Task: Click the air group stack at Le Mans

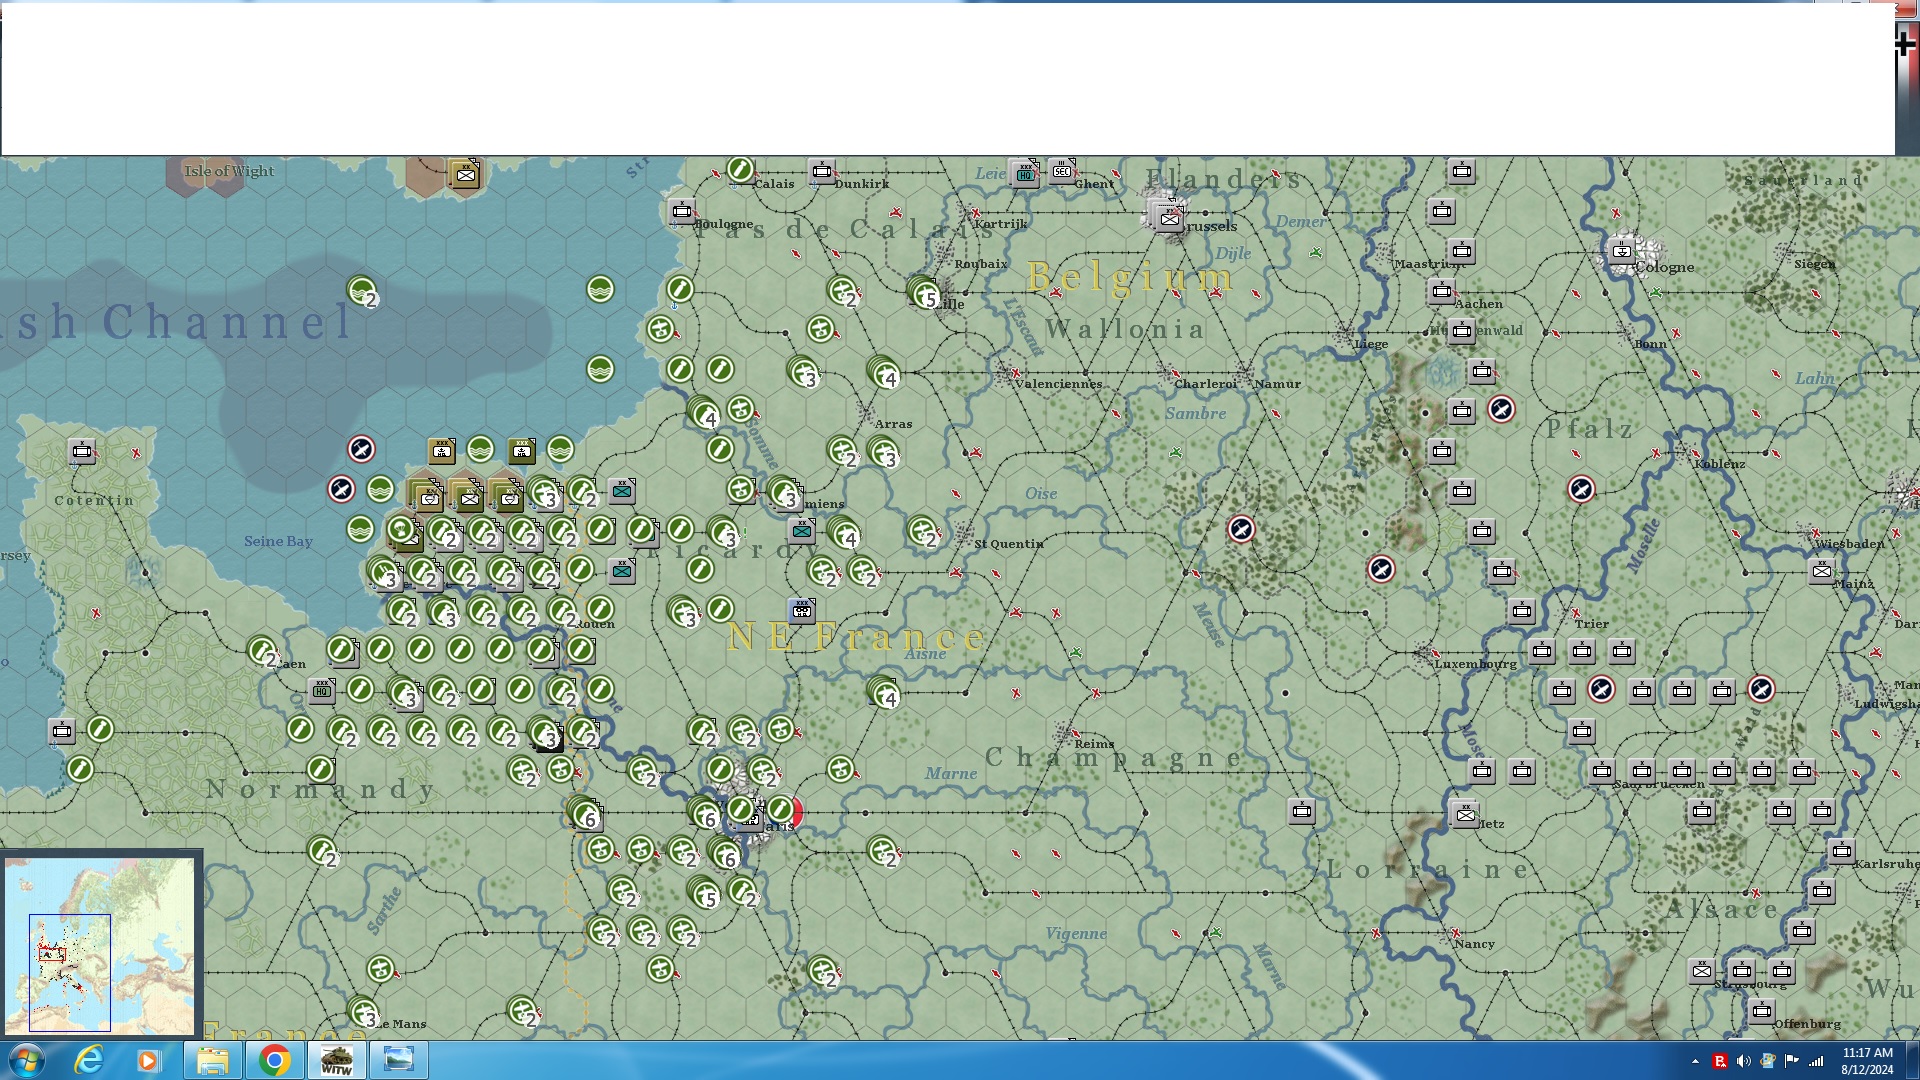Action: pos(363,1012)
